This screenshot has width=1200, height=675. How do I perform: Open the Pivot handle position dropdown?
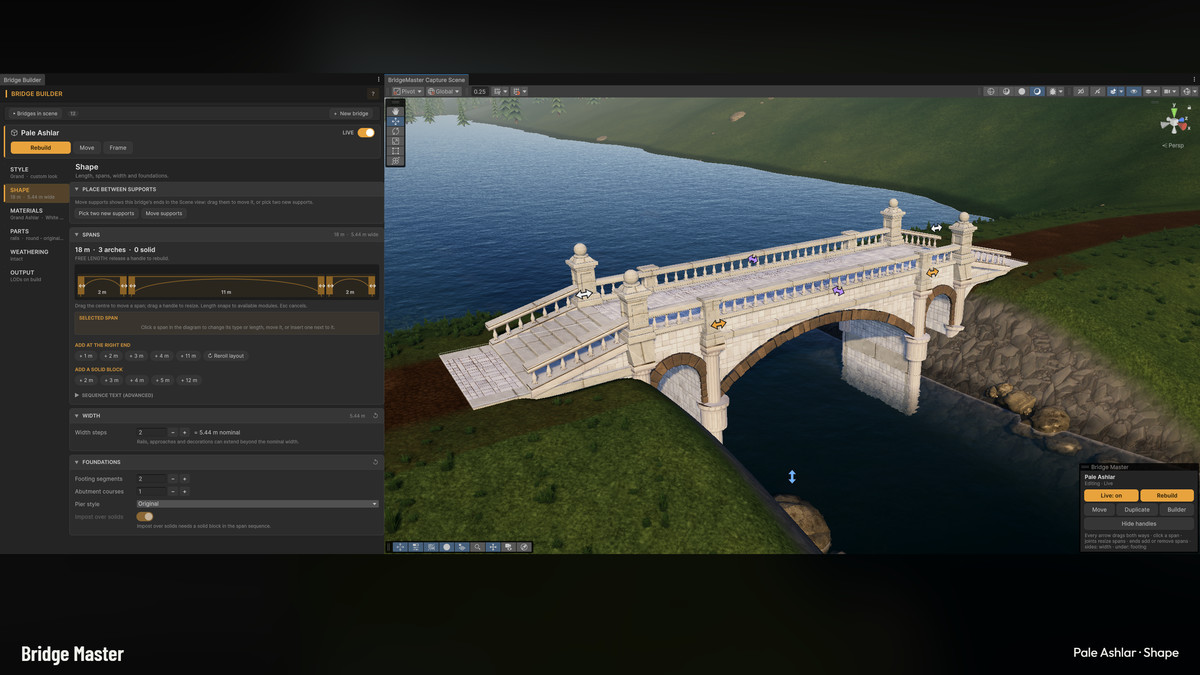407,91
